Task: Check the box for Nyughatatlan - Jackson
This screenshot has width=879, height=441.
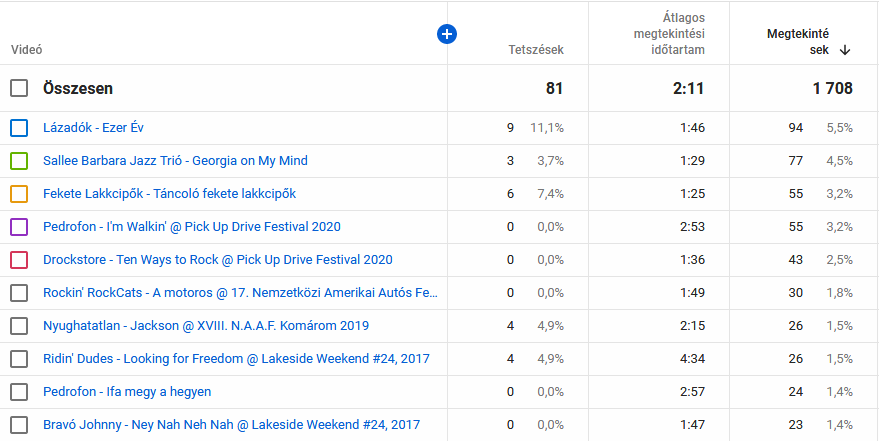Action: [x=19, y=326]
